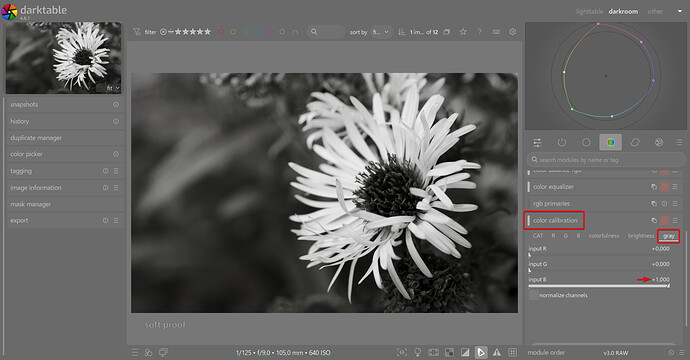Toggle the color calibration module on/off
Screen dimensions: 690x360
tap(664, 220)
